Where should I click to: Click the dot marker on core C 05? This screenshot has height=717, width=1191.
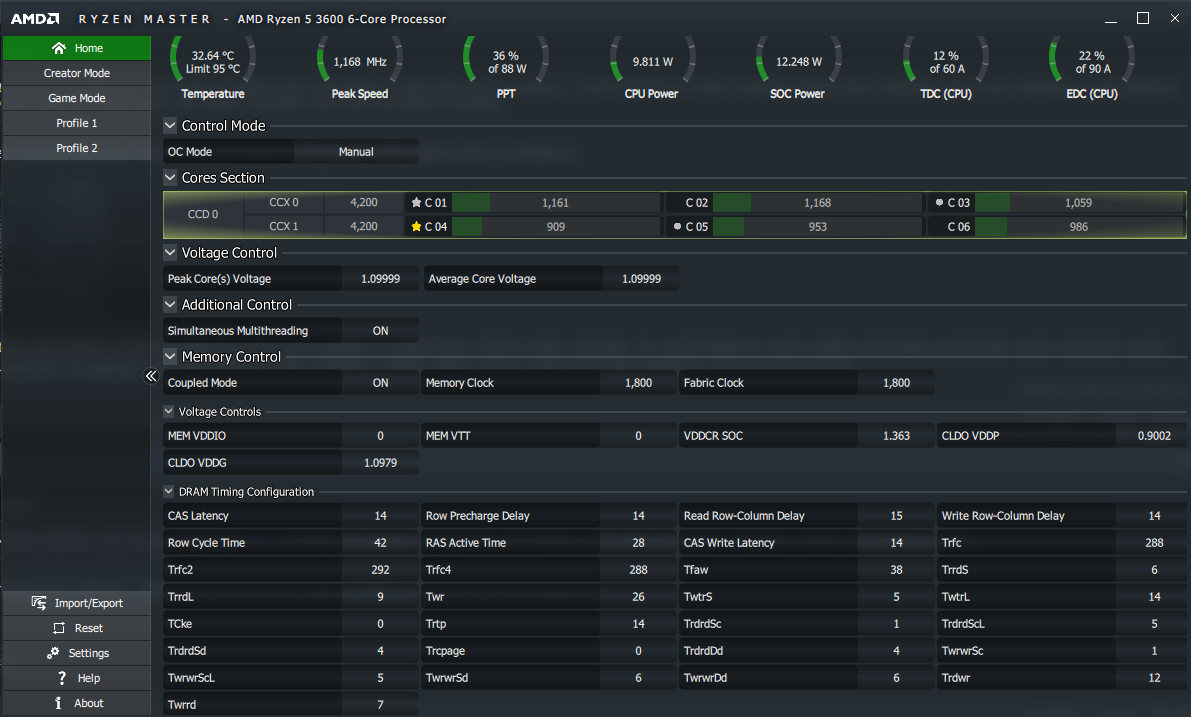click(677, 226)
